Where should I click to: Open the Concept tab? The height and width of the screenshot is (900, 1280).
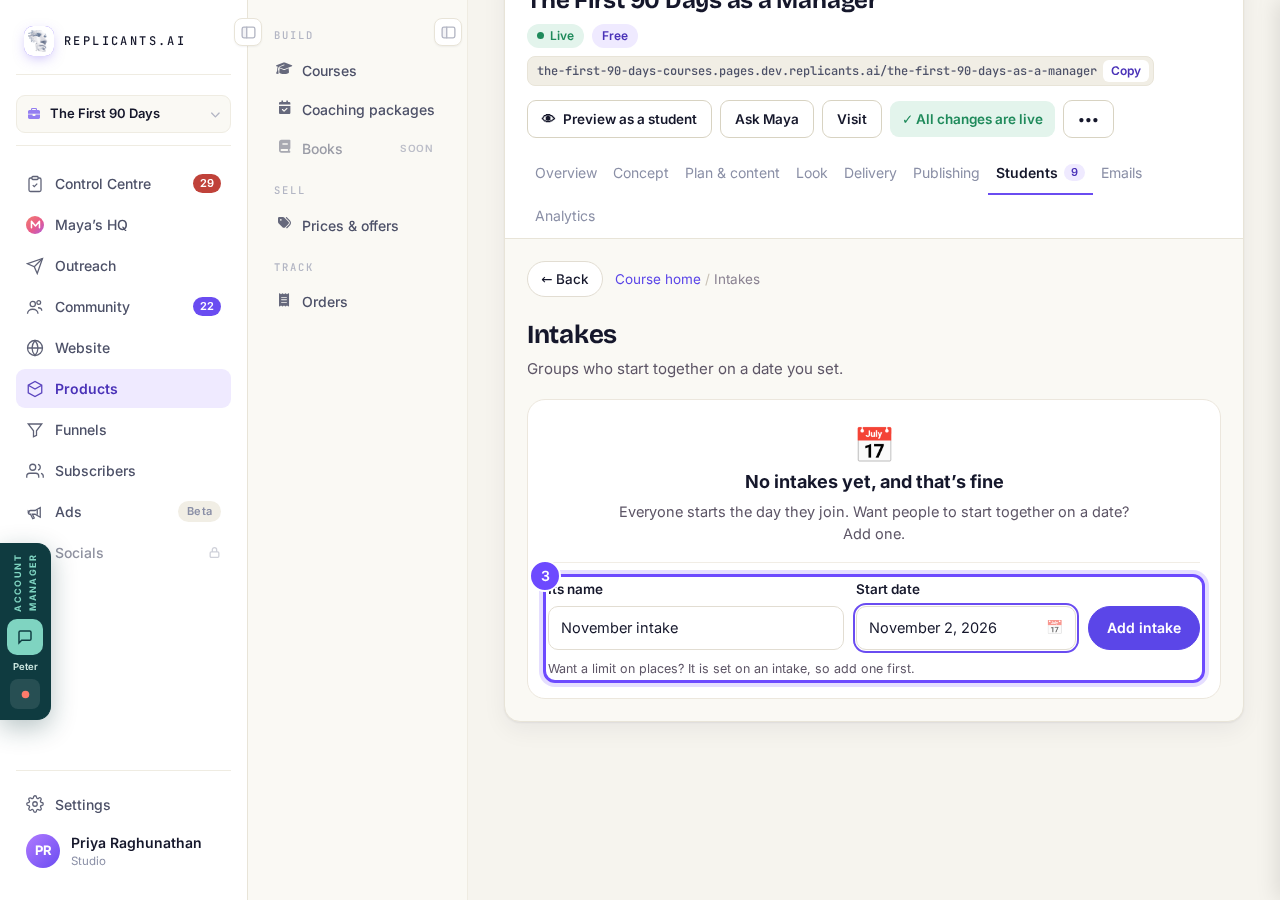click(641, 173)
